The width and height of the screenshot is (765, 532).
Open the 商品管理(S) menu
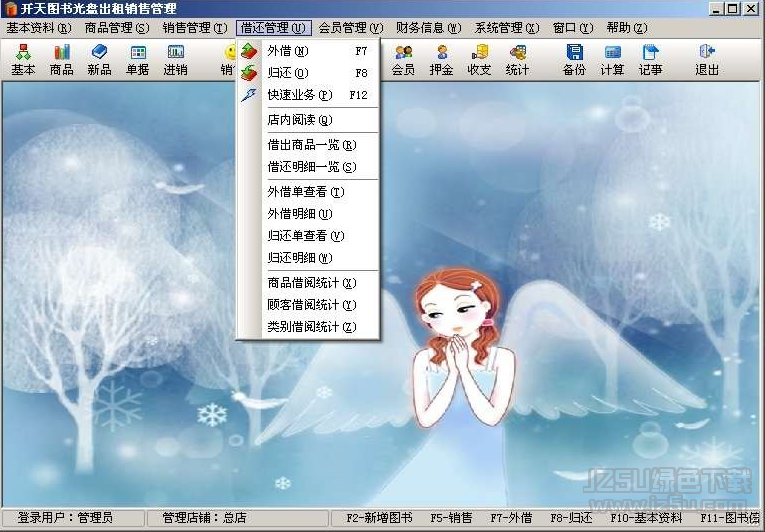117,28
